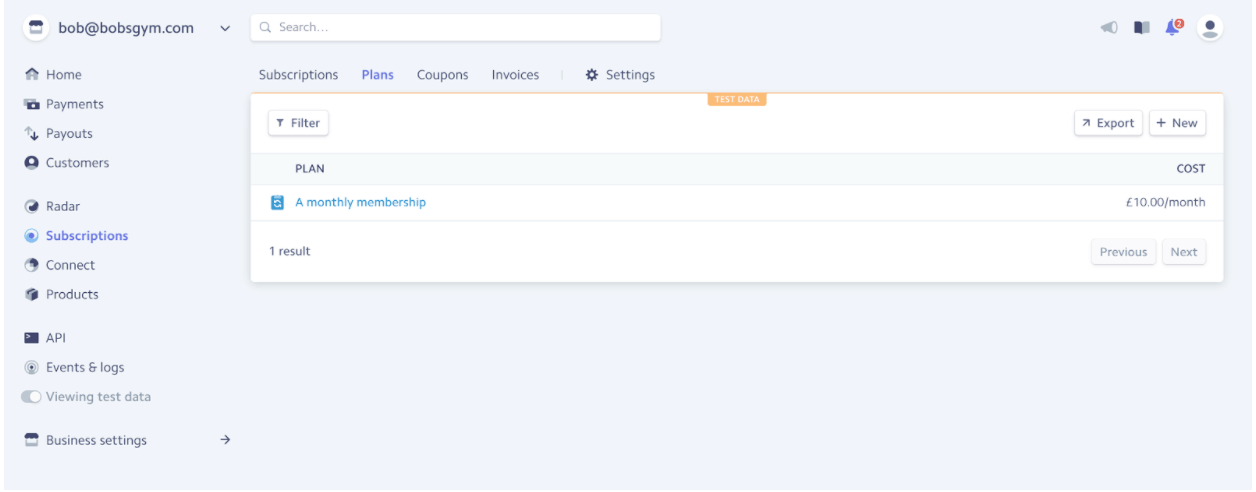Open the Coupons tab
The width and height of the screenshot is (1256, 492).
coord(442,75)
